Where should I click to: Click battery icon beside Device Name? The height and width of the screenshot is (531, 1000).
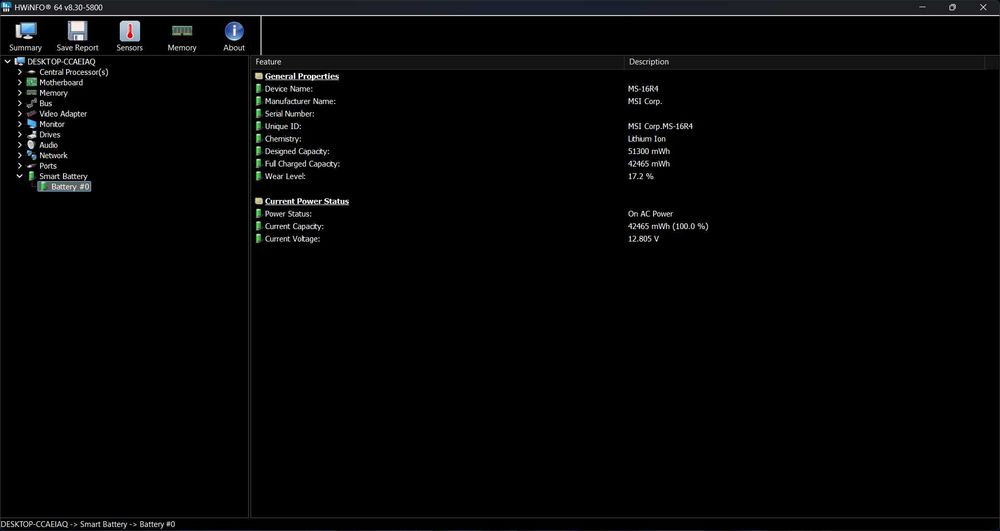259,89
